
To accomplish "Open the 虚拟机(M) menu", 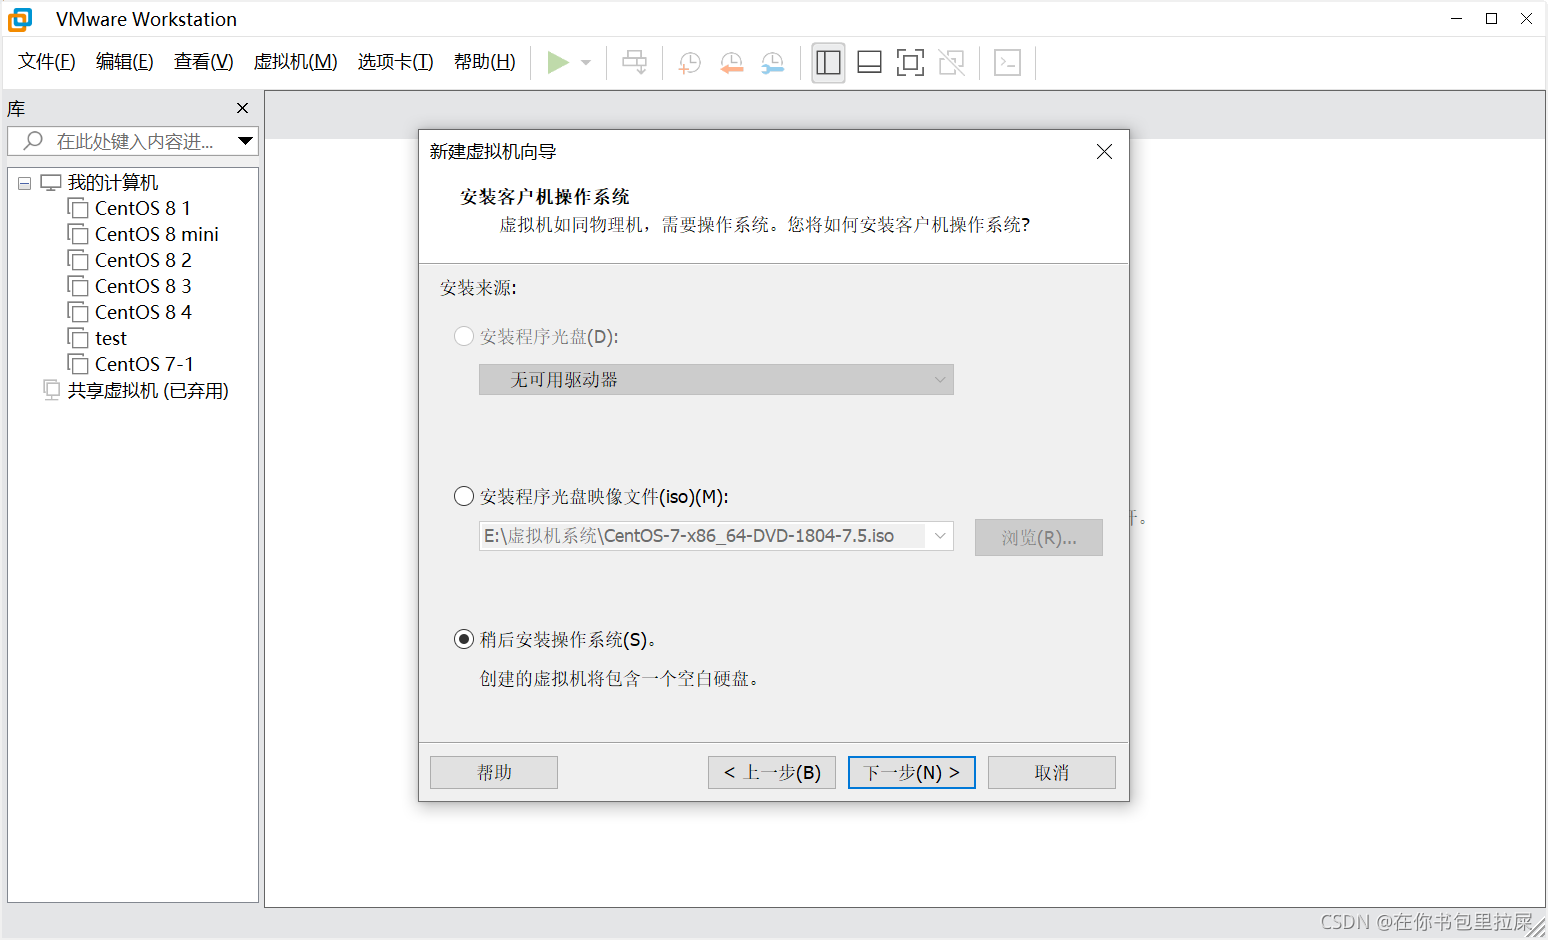I will [296, 62].
